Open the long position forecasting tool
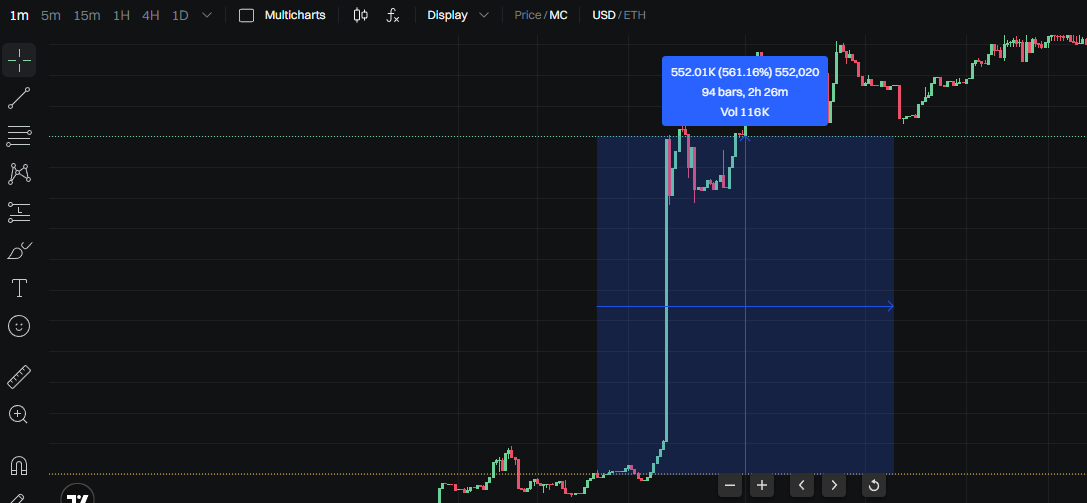Screen dimensions: 1087x503 (19, 212)
